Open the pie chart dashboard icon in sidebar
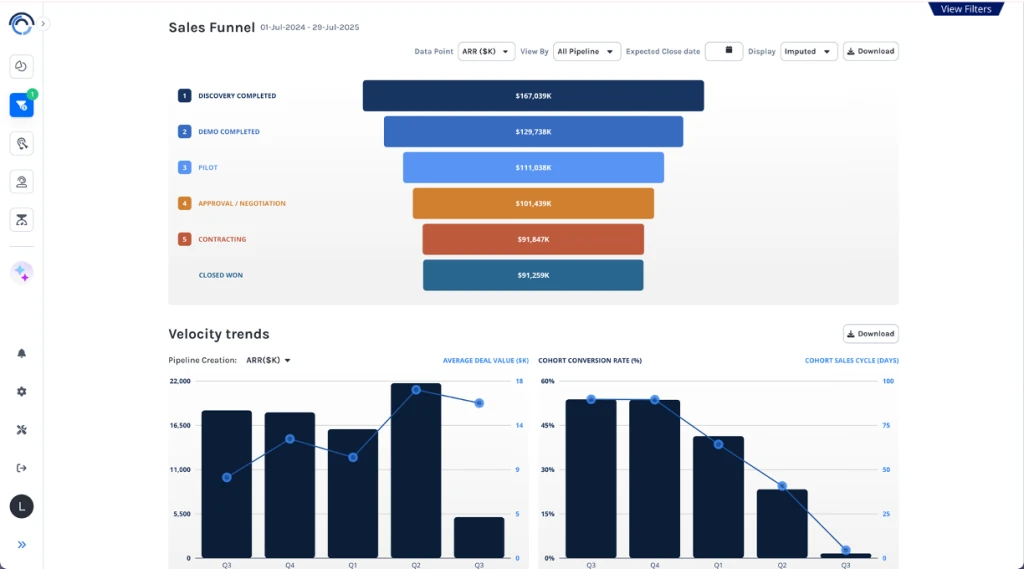The width and height of the screenshot is (1024, 569). tap(21, 67)
